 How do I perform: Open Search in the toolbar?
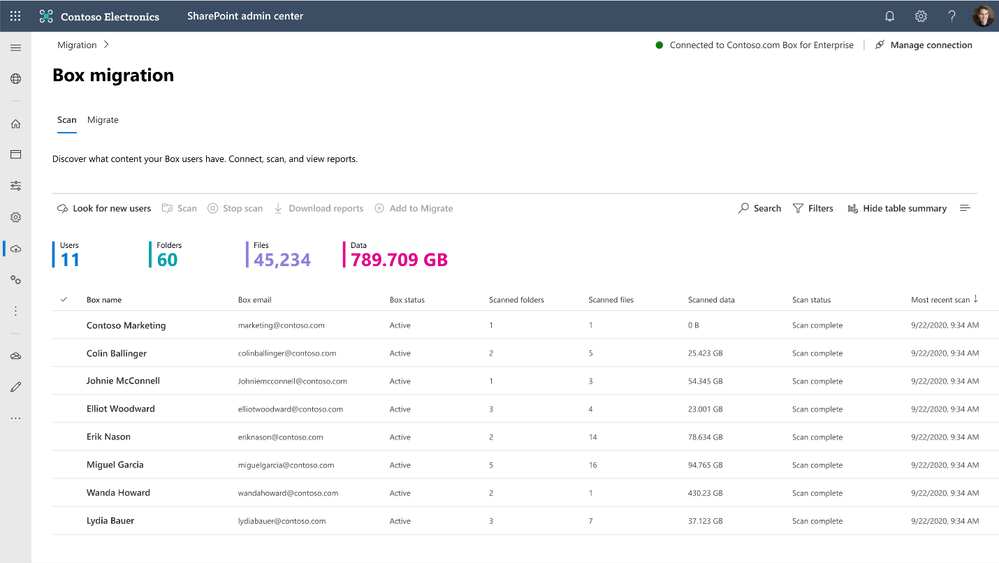[759, 208]
